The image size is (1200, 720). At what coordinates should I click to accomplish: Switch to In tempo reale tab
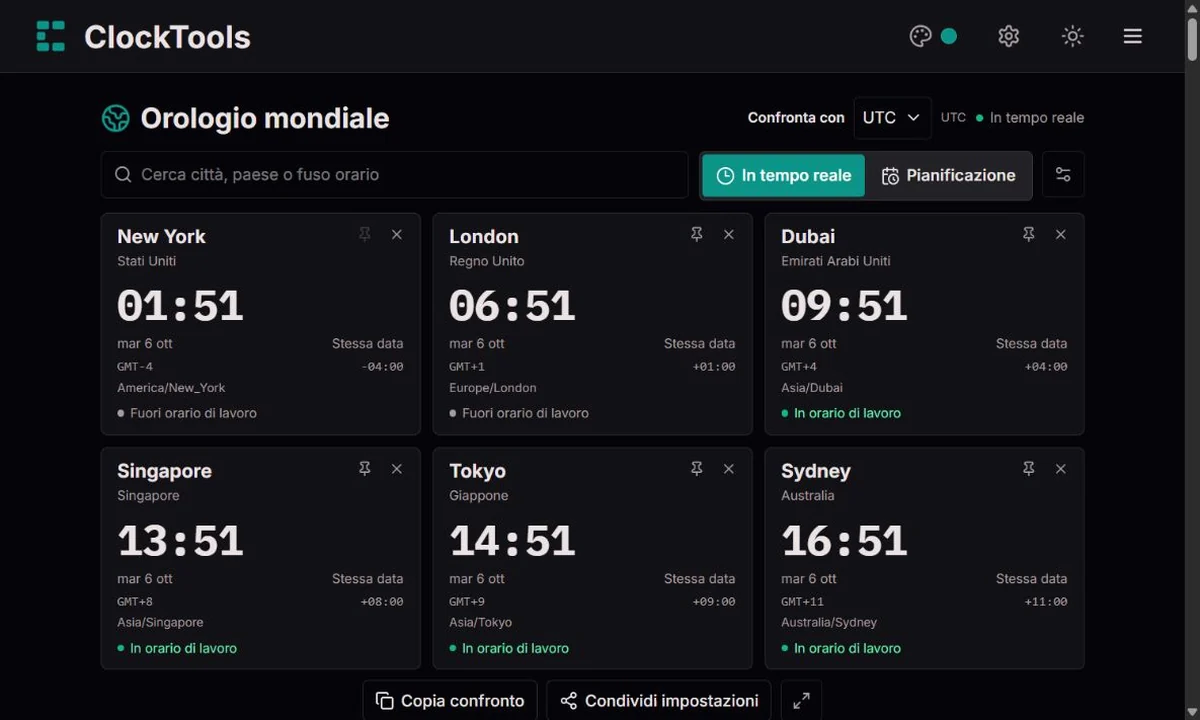783,175
